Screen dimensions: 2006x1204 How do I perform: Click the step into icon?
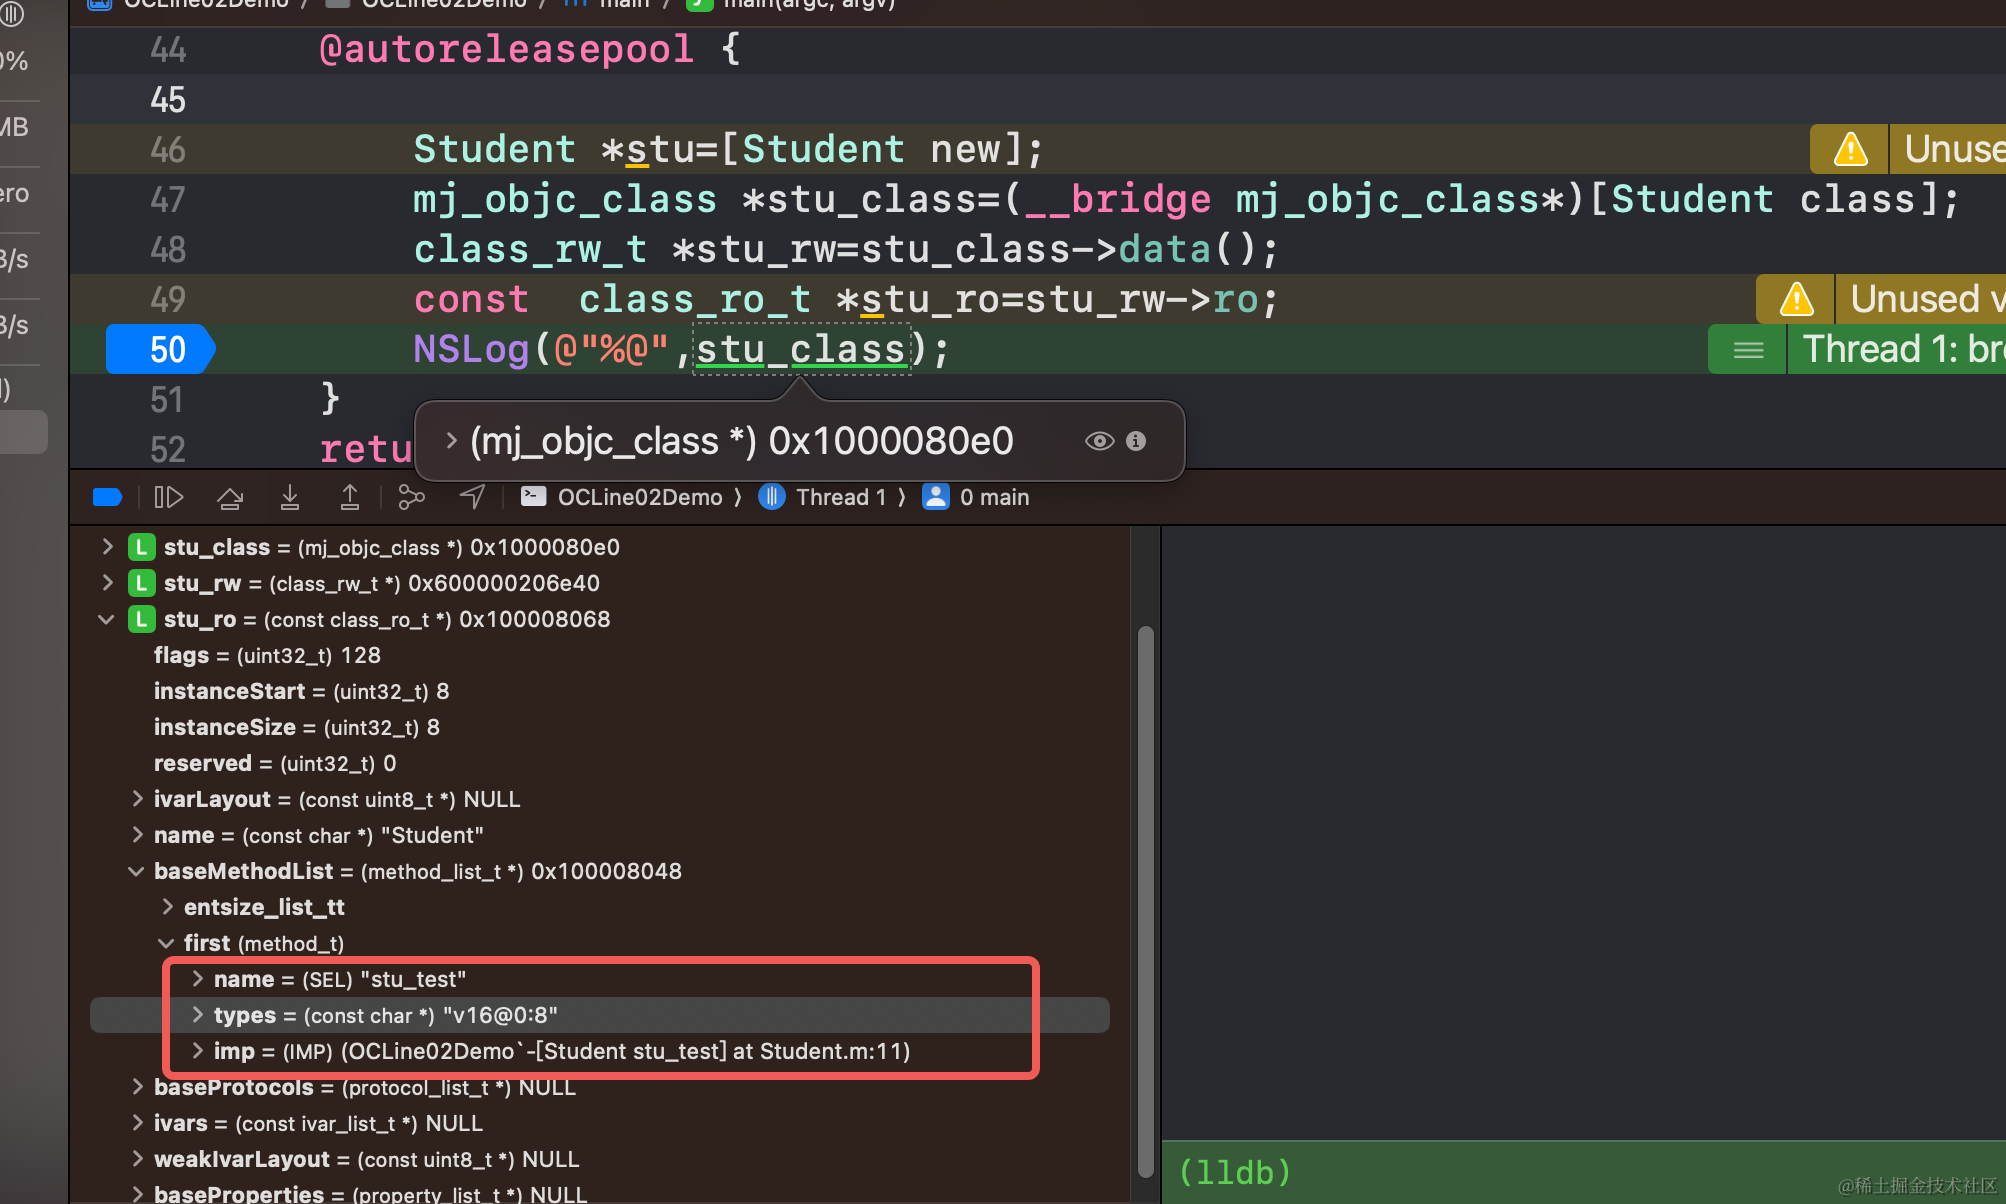(290, 497)
